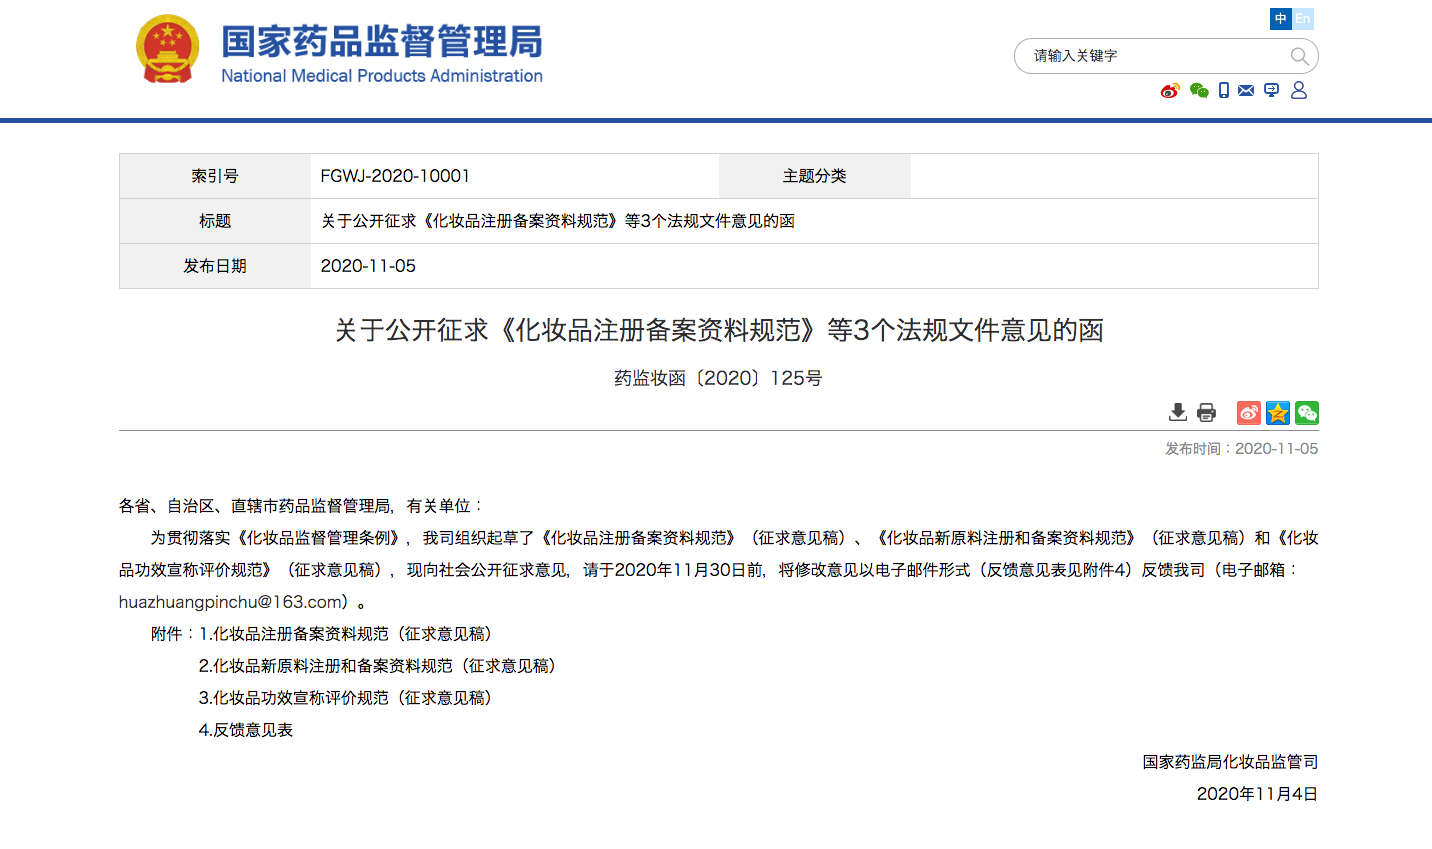The height and width of the screenshot is (849, 1432).
Task: Click the mobile phone icon in header
Action: (x=1224, y=90)
